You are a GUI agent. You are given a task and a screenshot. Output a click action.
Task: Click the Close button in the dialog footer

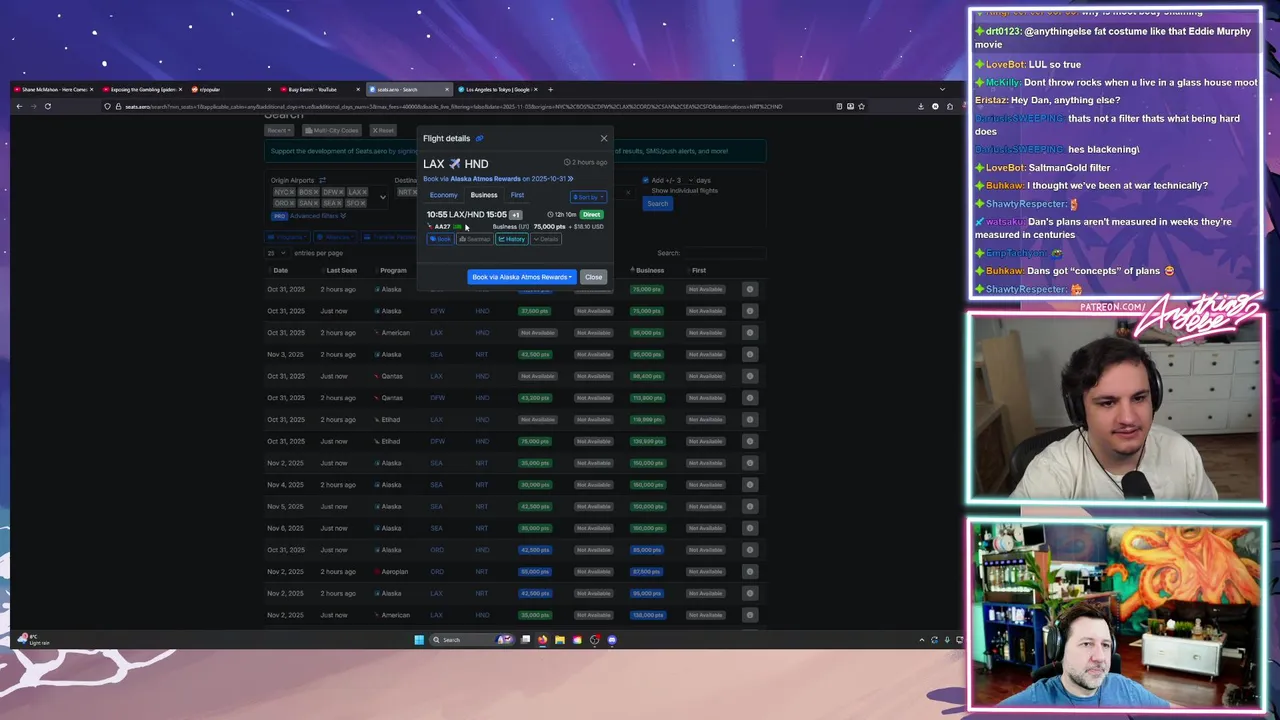click(x=593, y=277)
